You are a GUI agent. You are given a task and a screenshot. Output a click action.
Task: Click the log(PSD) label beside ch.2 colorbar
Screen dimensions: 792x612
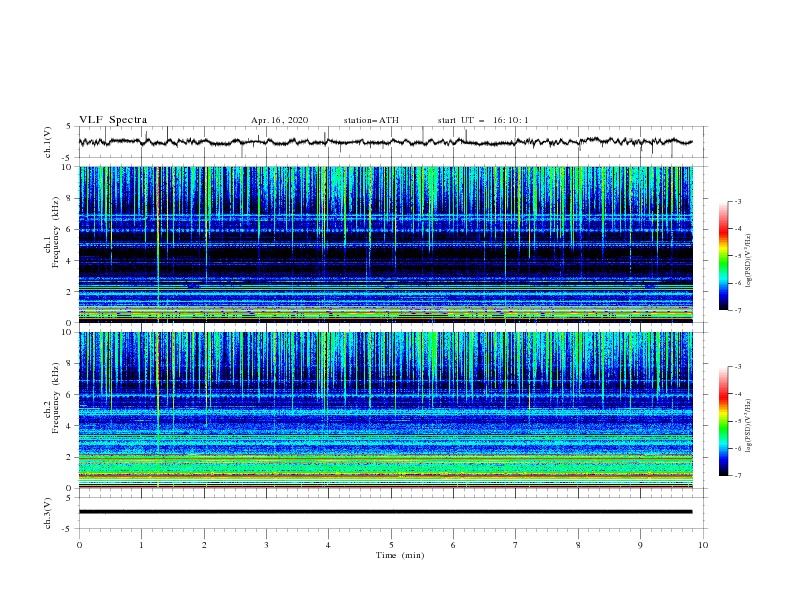click(x=748, y=426)
